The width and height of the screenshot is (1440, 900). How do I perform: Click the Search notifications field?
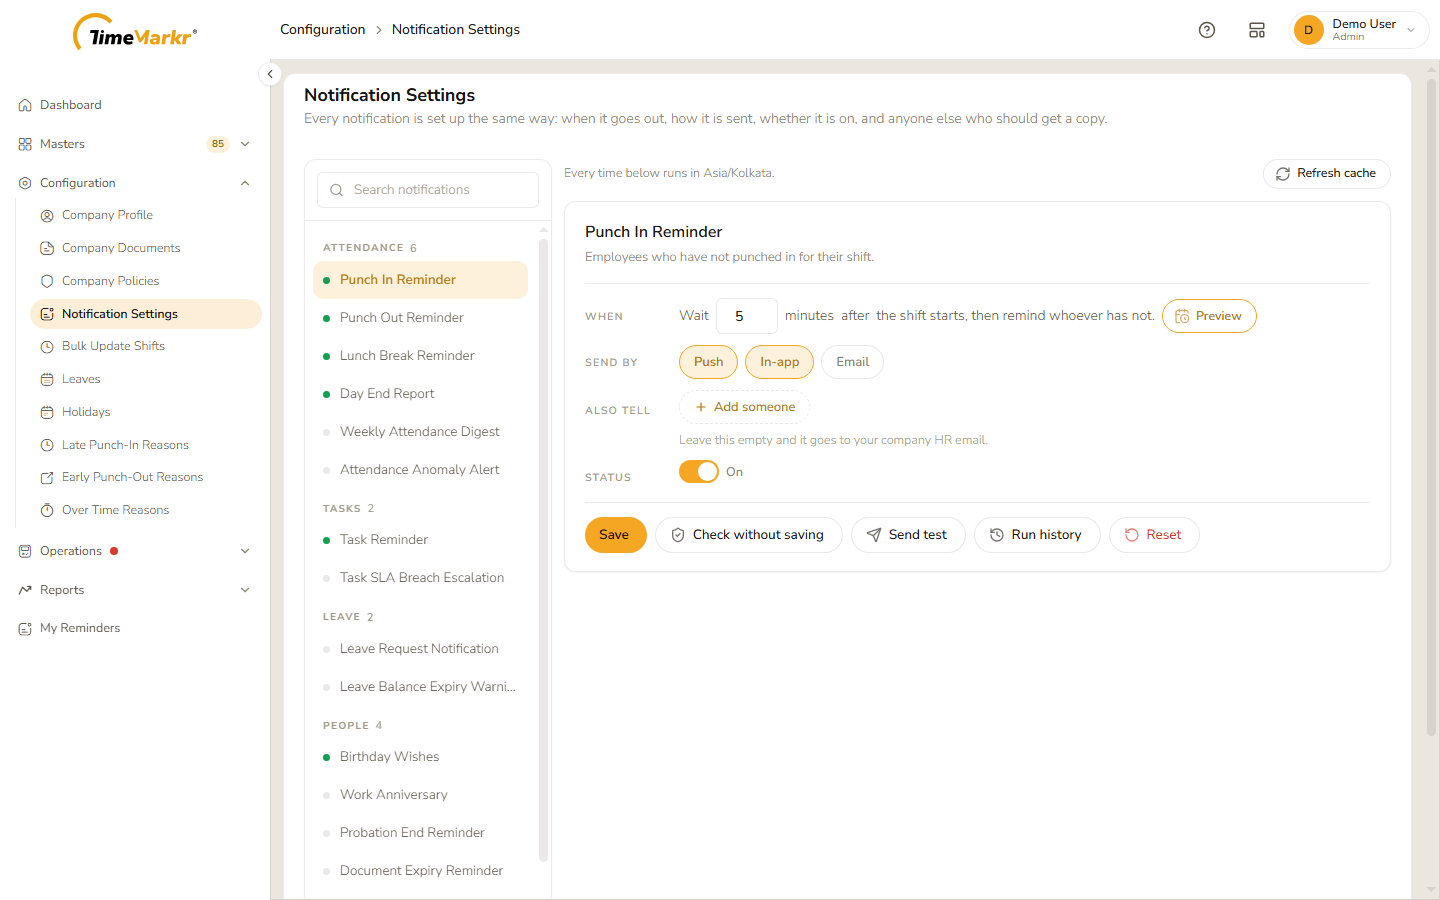pos(428,190)
